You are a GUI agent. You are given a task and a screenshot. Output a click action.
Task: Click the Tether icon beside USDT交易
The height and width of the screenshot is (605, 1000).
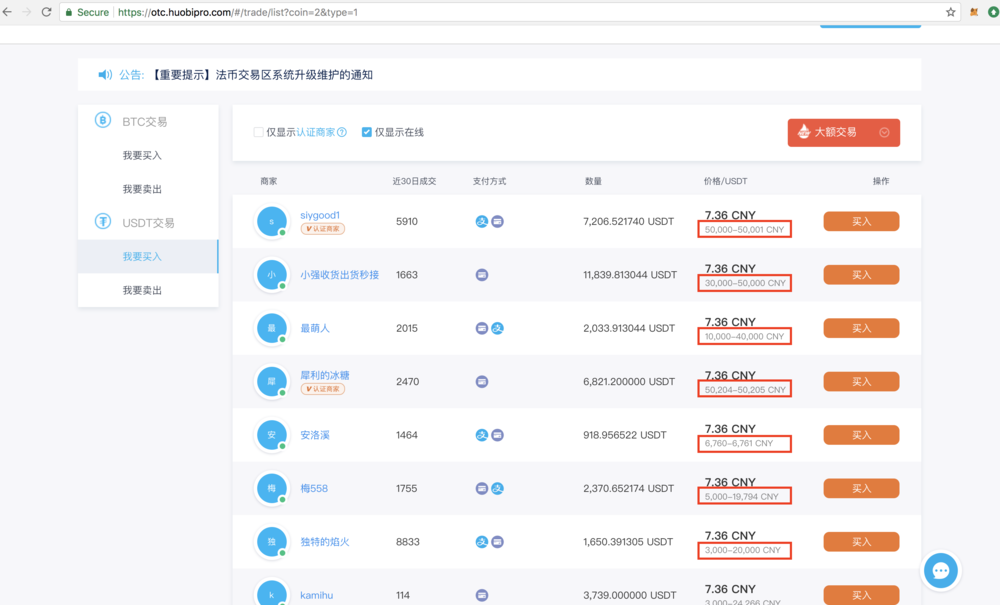[101, 222]
